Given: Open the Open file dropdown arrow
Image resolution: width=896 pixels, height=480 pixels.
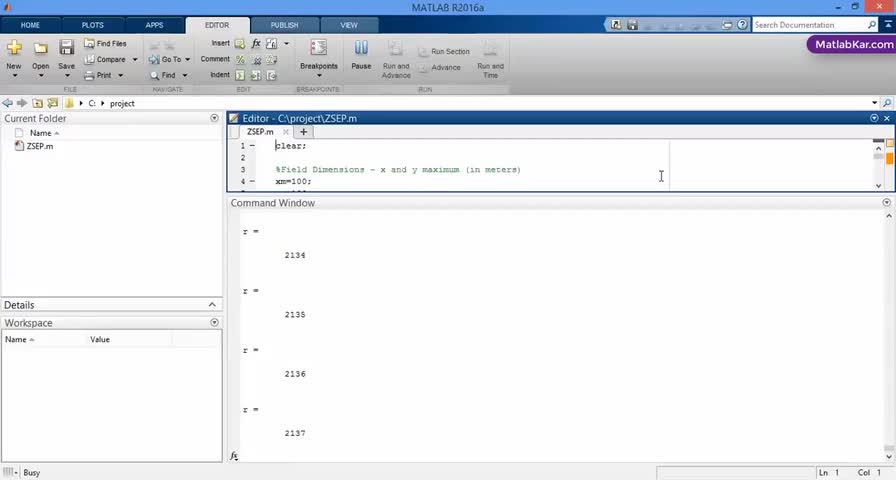Looking at the screenshot, I should (x=41, y=75).
